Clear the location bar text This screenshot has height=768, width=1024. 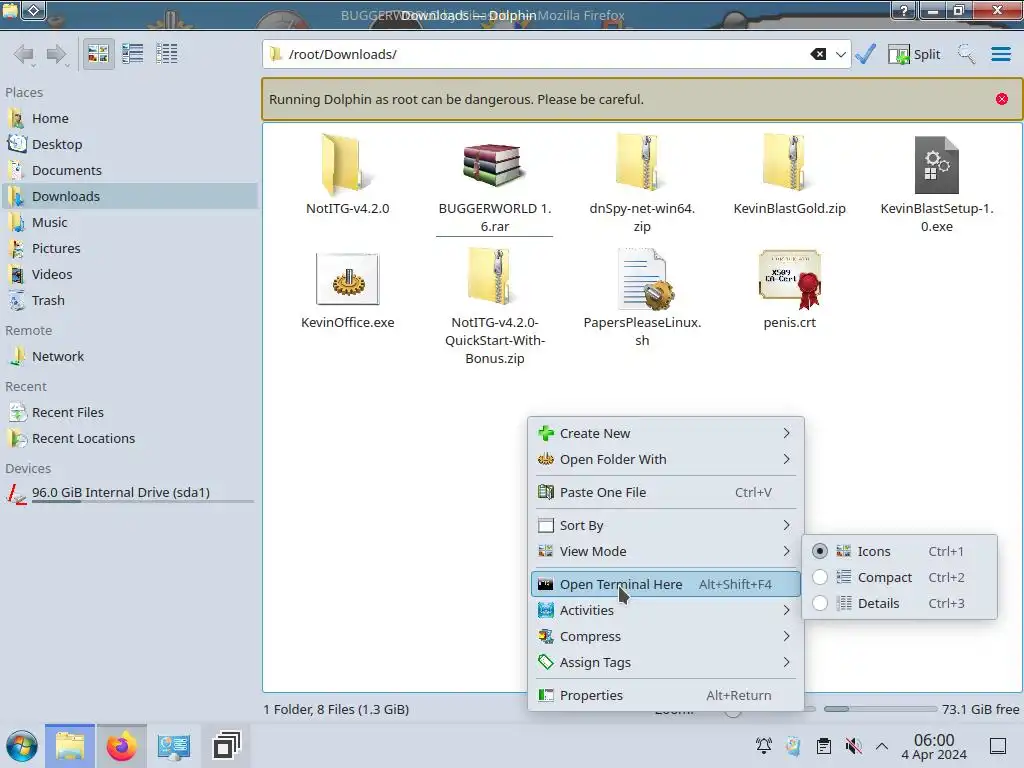point(818,54)
